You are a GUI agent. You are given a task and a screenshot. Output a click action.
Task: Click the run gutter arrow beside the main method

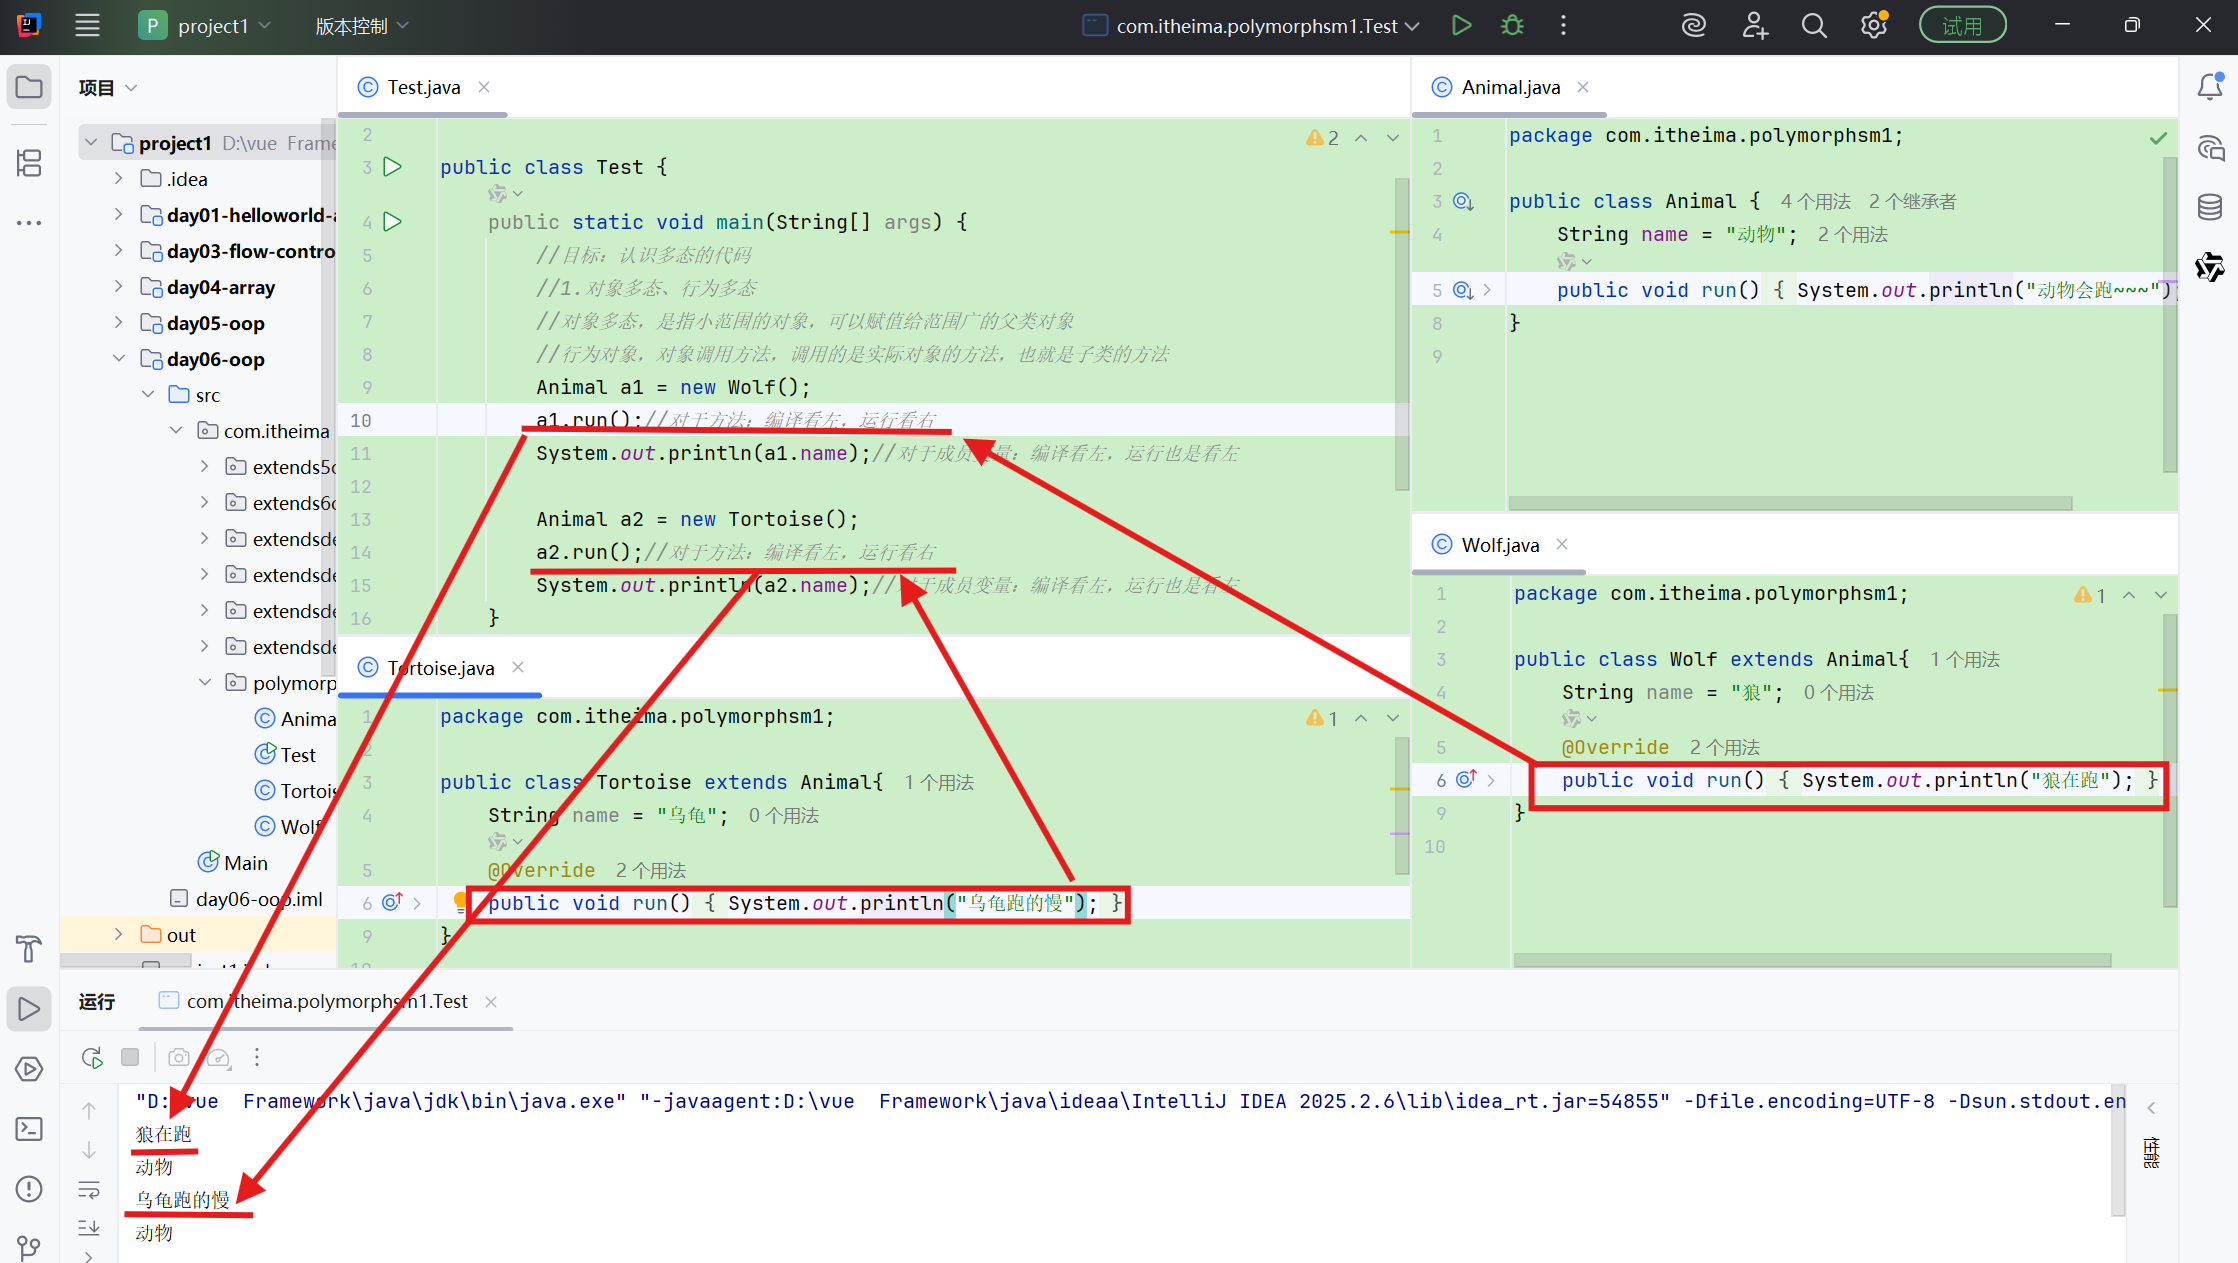pos(393,222)
